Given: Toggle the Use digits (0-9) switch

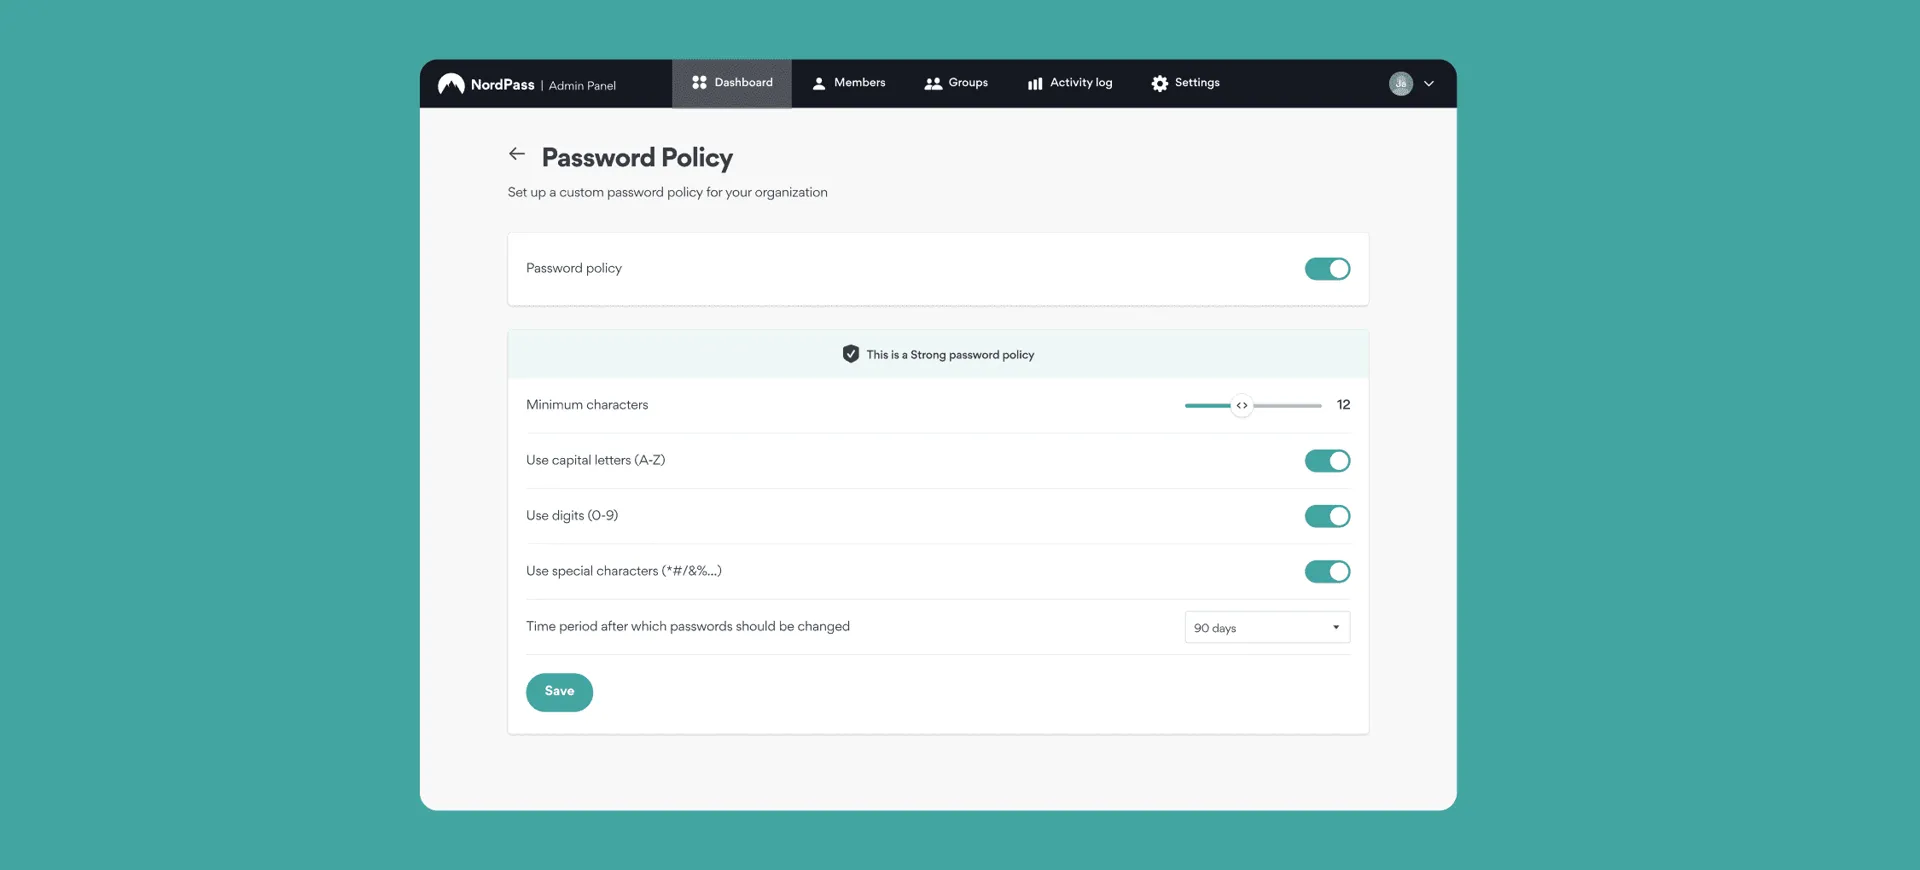Looking at the screenshot, I should pyautogui.click(x=1327, y=516).
